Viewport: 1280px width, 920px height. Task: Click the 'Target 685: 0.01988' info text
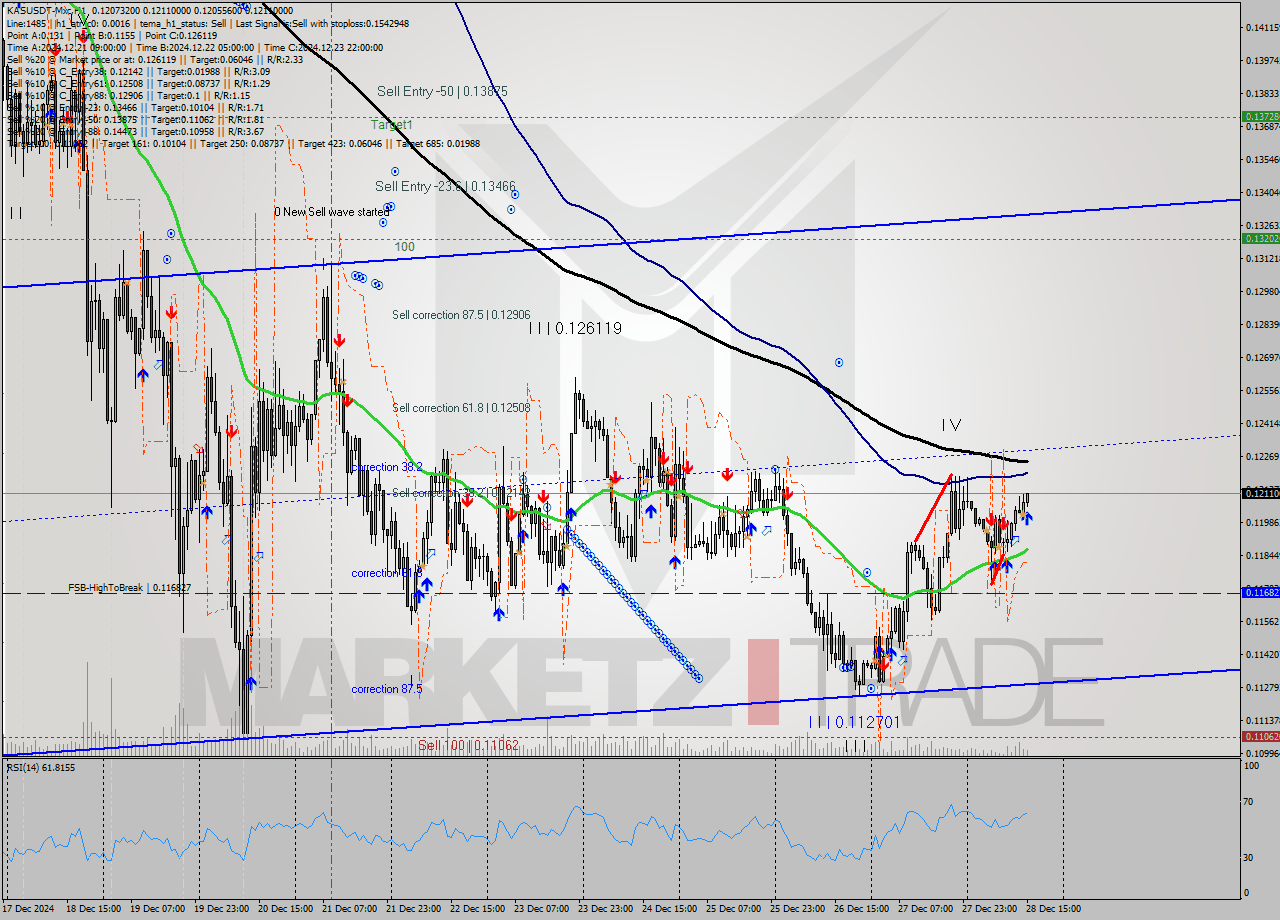point(439,144)
